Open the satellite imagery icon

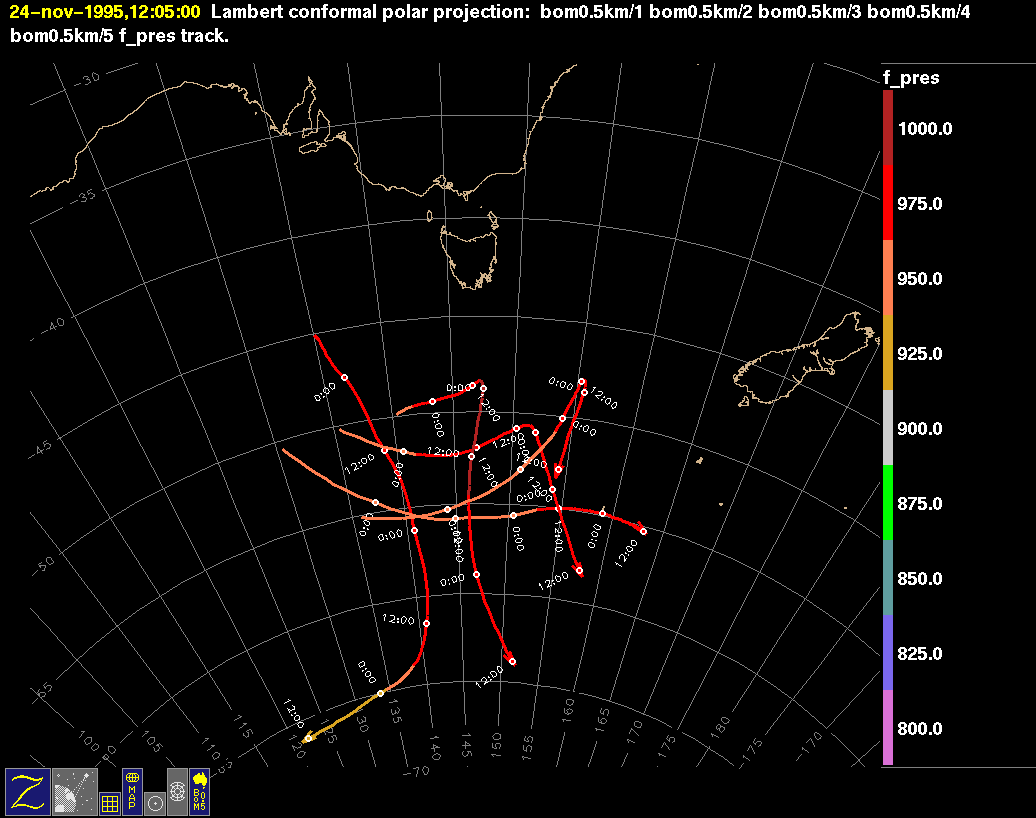coord(74,790)
